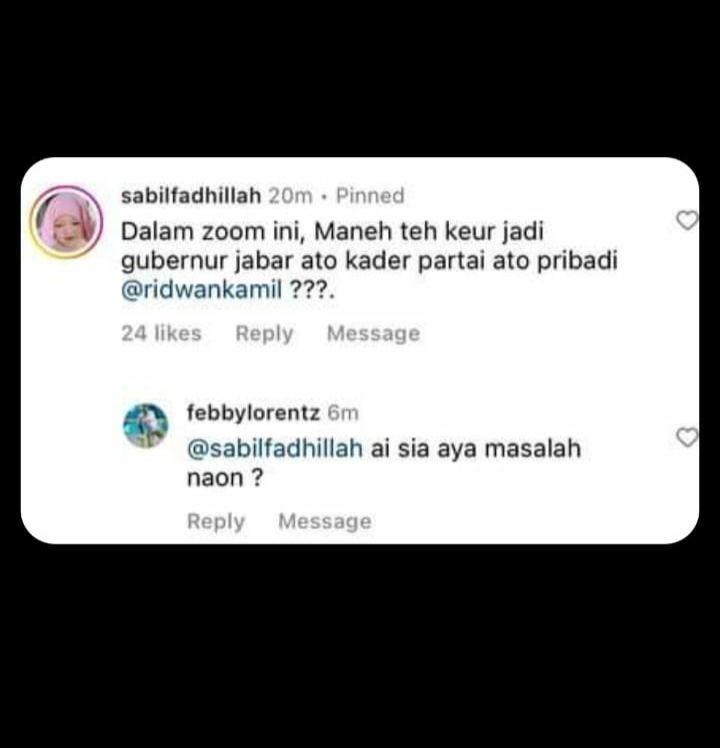Select the comment text starting "Dalam zoom ini"
The width and height of the screenshot is (720, 748).
point(369,260)
